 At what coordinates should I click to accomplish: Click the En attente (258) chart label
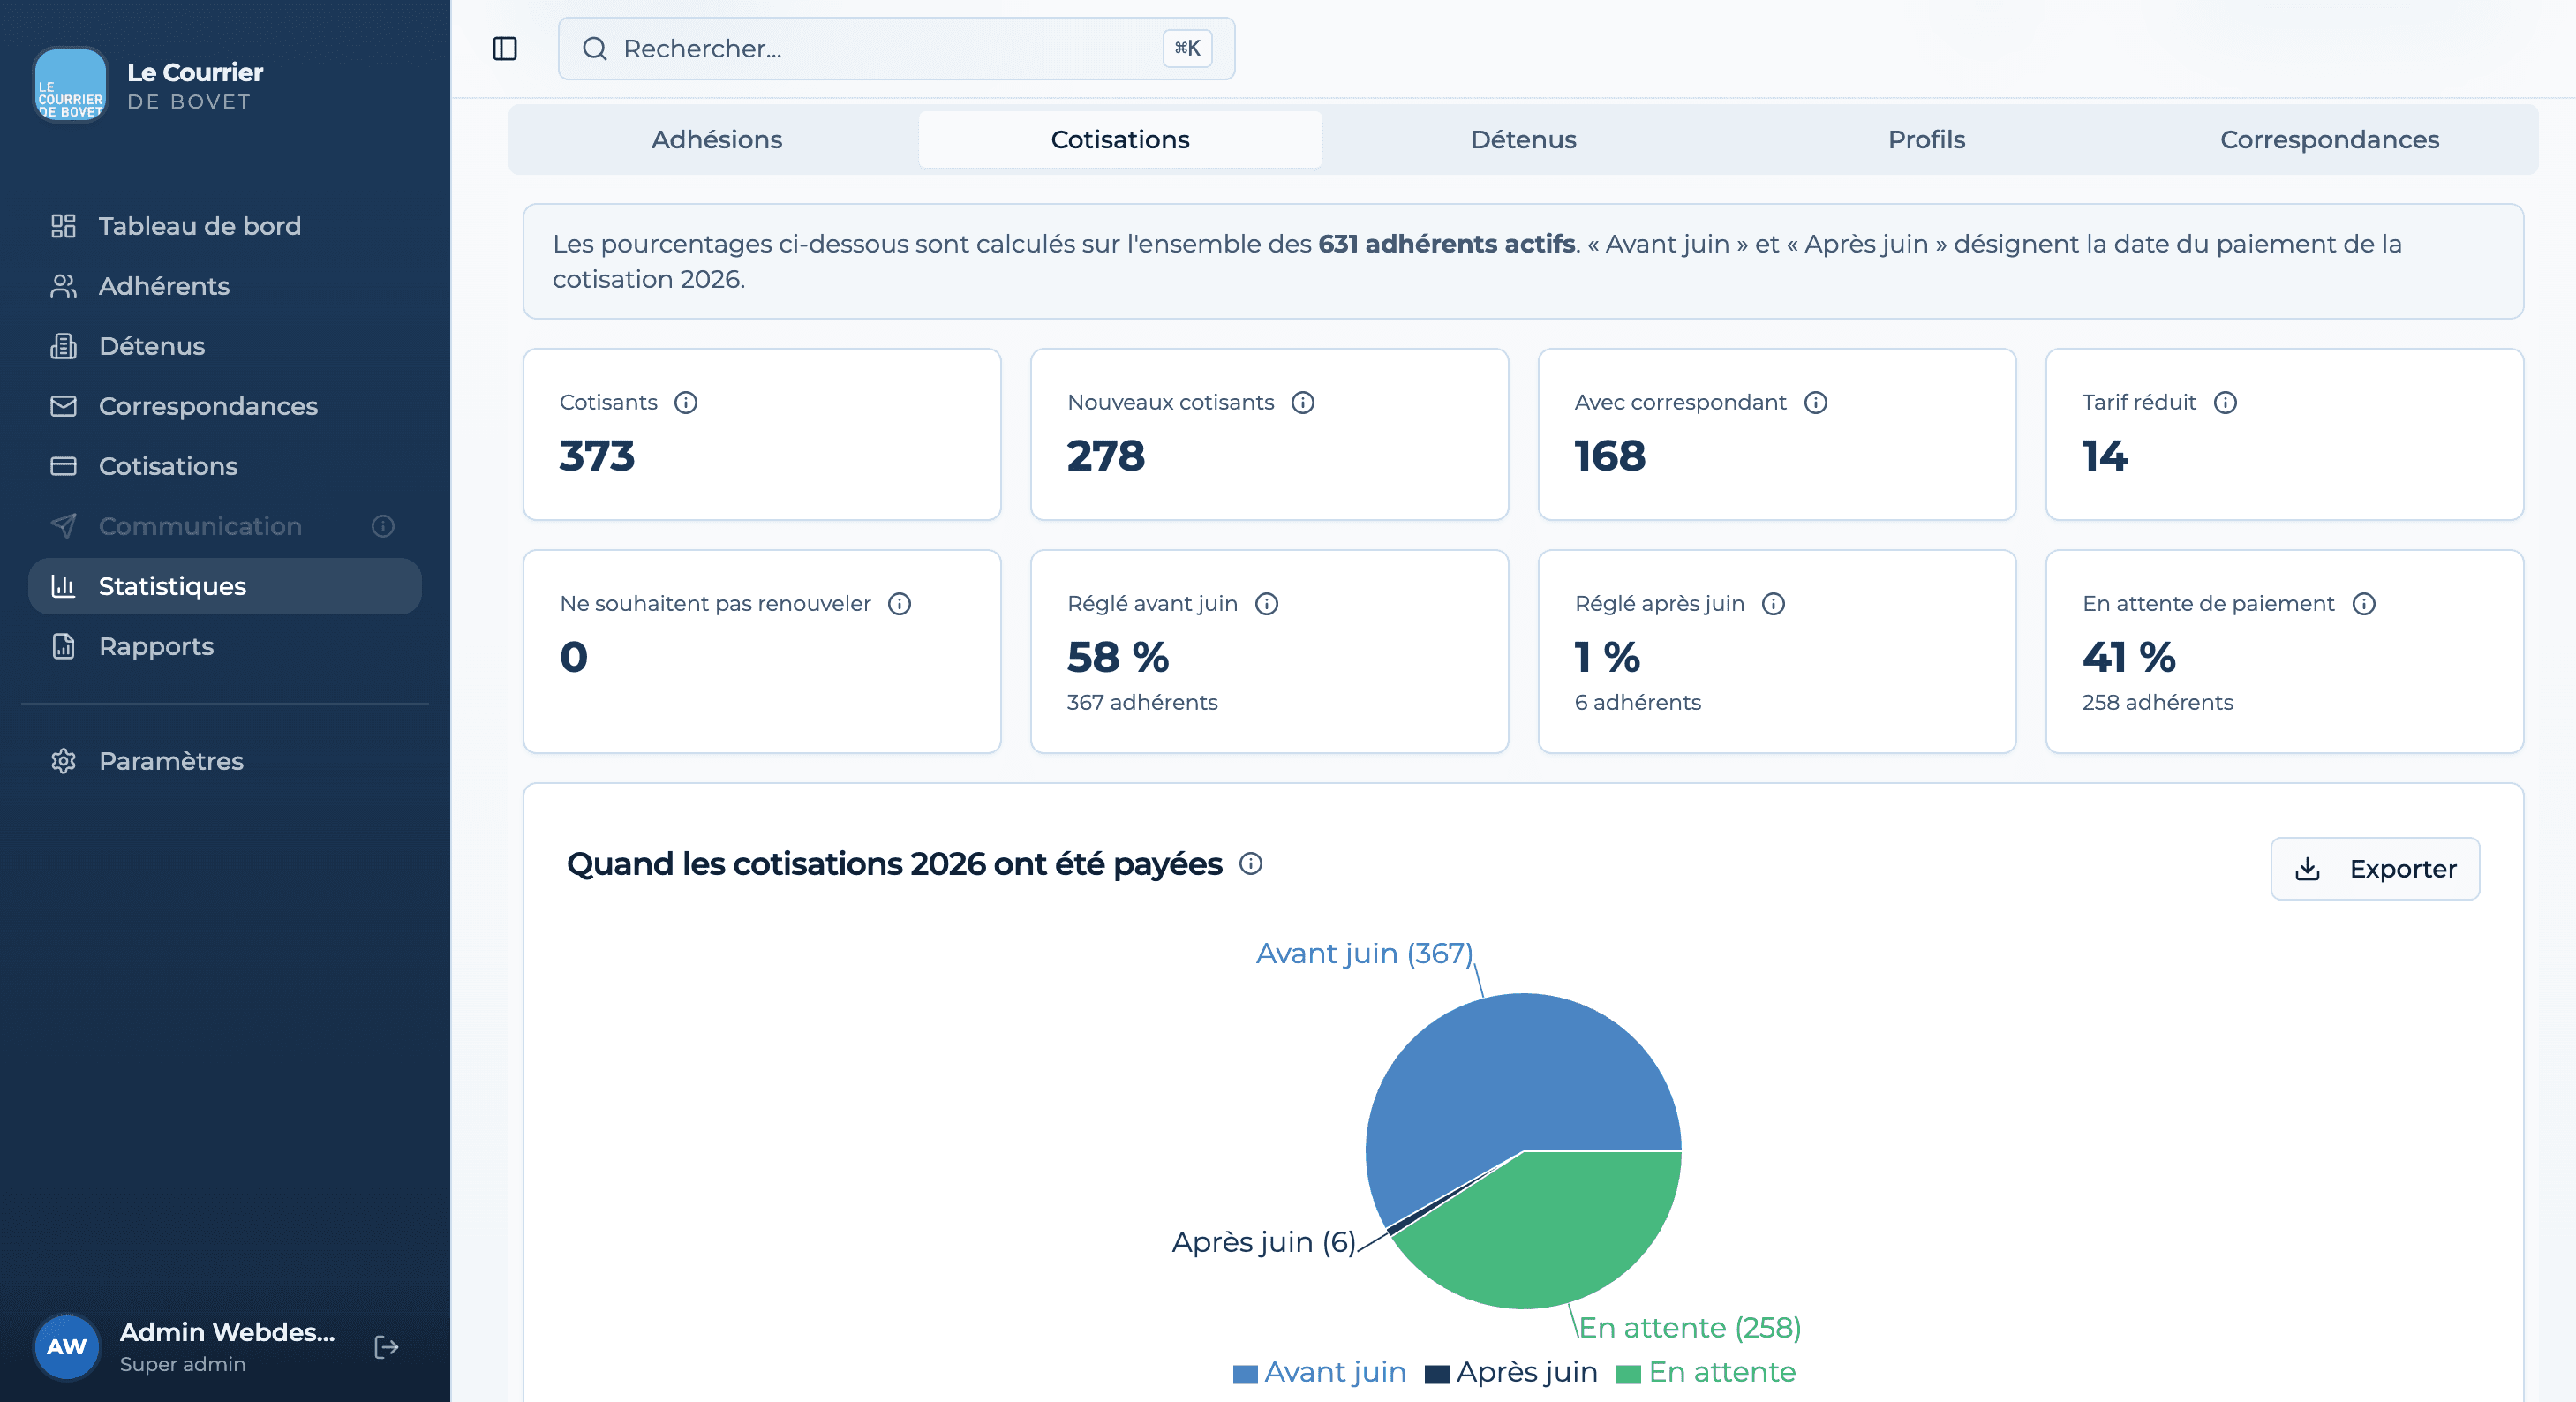tap(1689, 1327)
